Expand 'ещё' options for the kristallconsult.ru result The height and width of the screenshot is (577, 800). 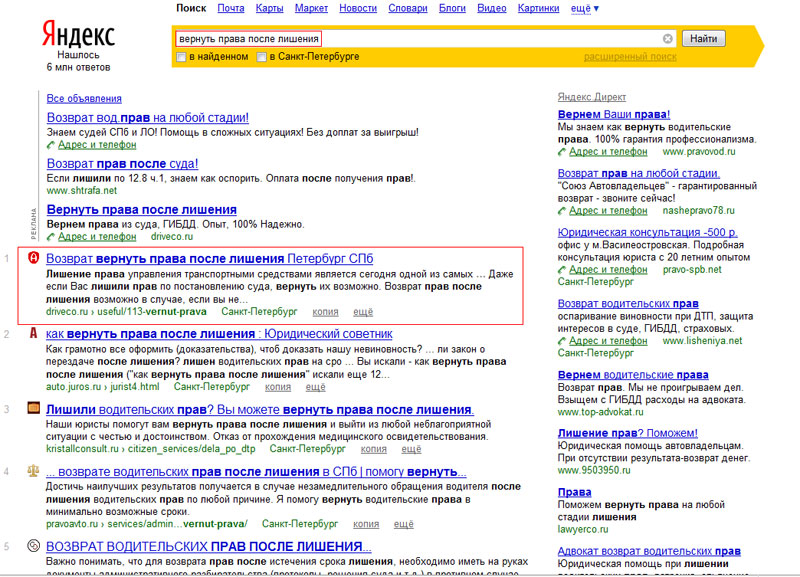(x=411, y=449)
